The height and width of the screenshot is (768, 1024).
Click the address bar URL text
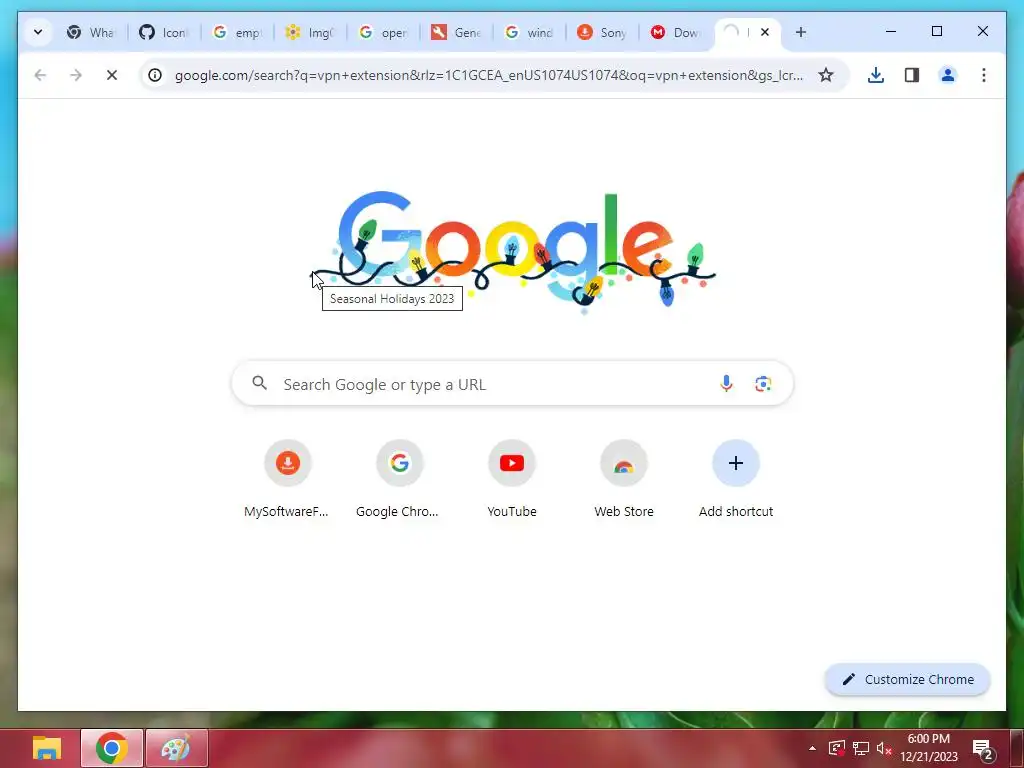point(488,75)
